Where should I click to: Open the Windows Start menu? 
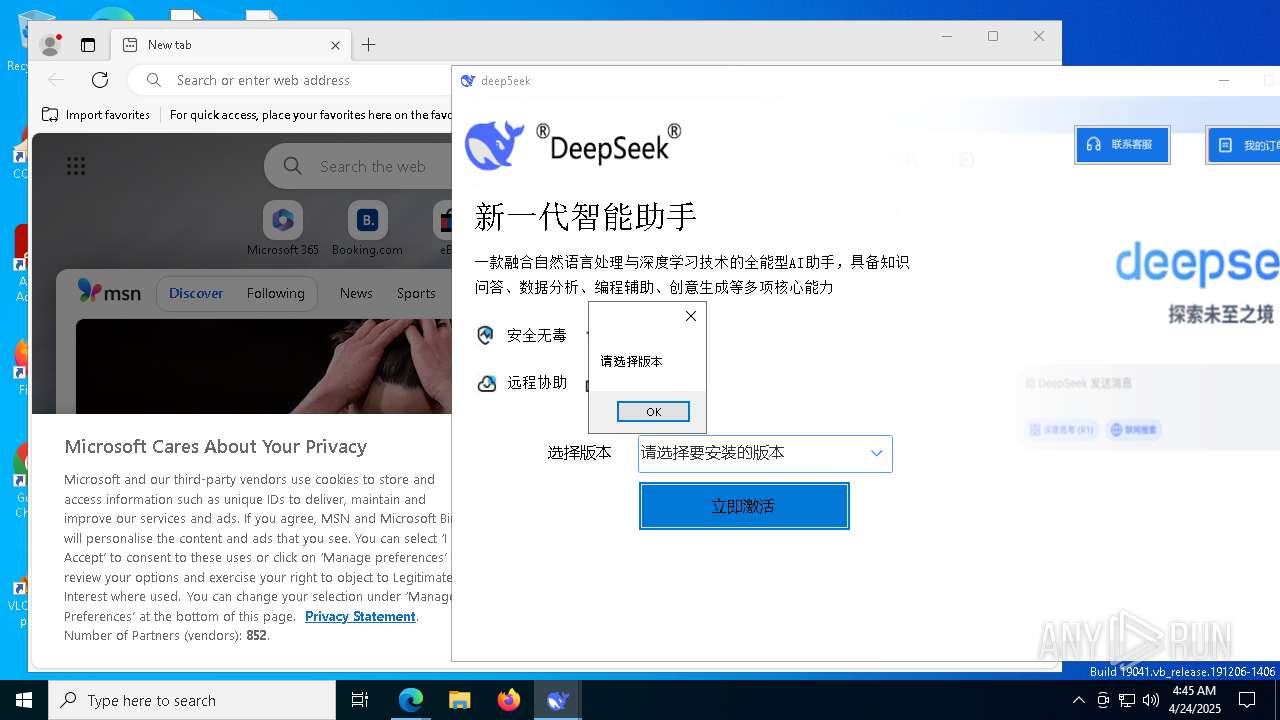click(x=24, y=700)
